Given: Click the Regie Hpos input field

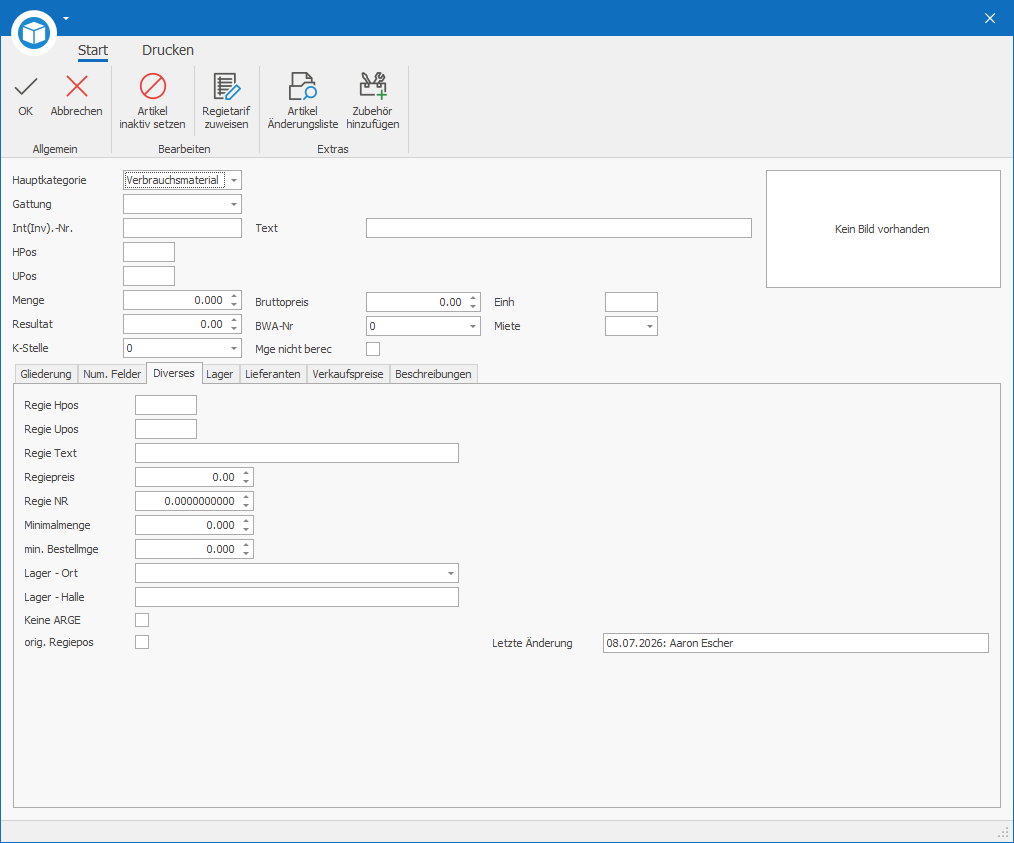Looking at the screenshot, I should pos(166,405).
